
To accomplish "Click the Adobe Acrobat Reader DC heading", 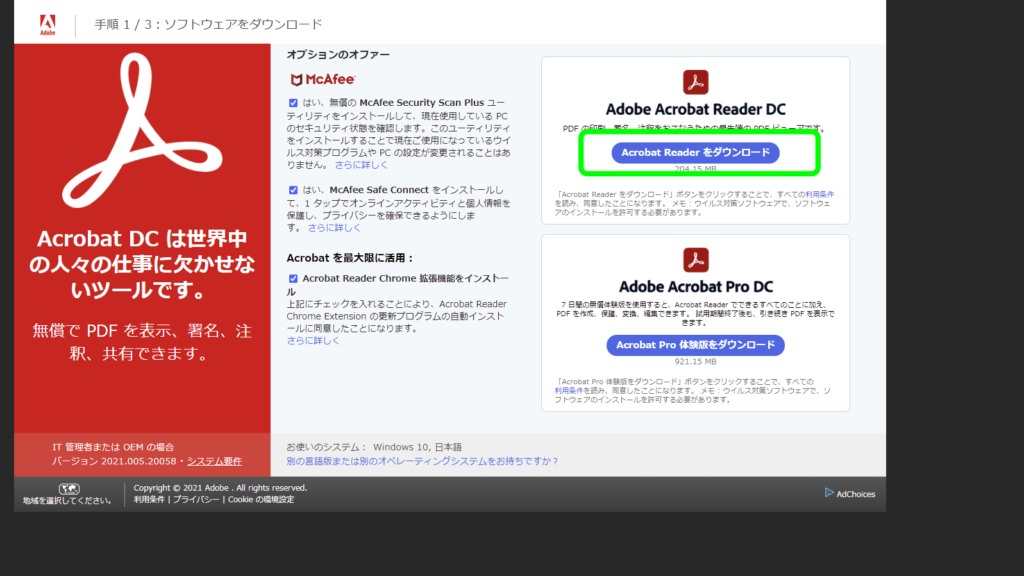I will tap(696, 110).
